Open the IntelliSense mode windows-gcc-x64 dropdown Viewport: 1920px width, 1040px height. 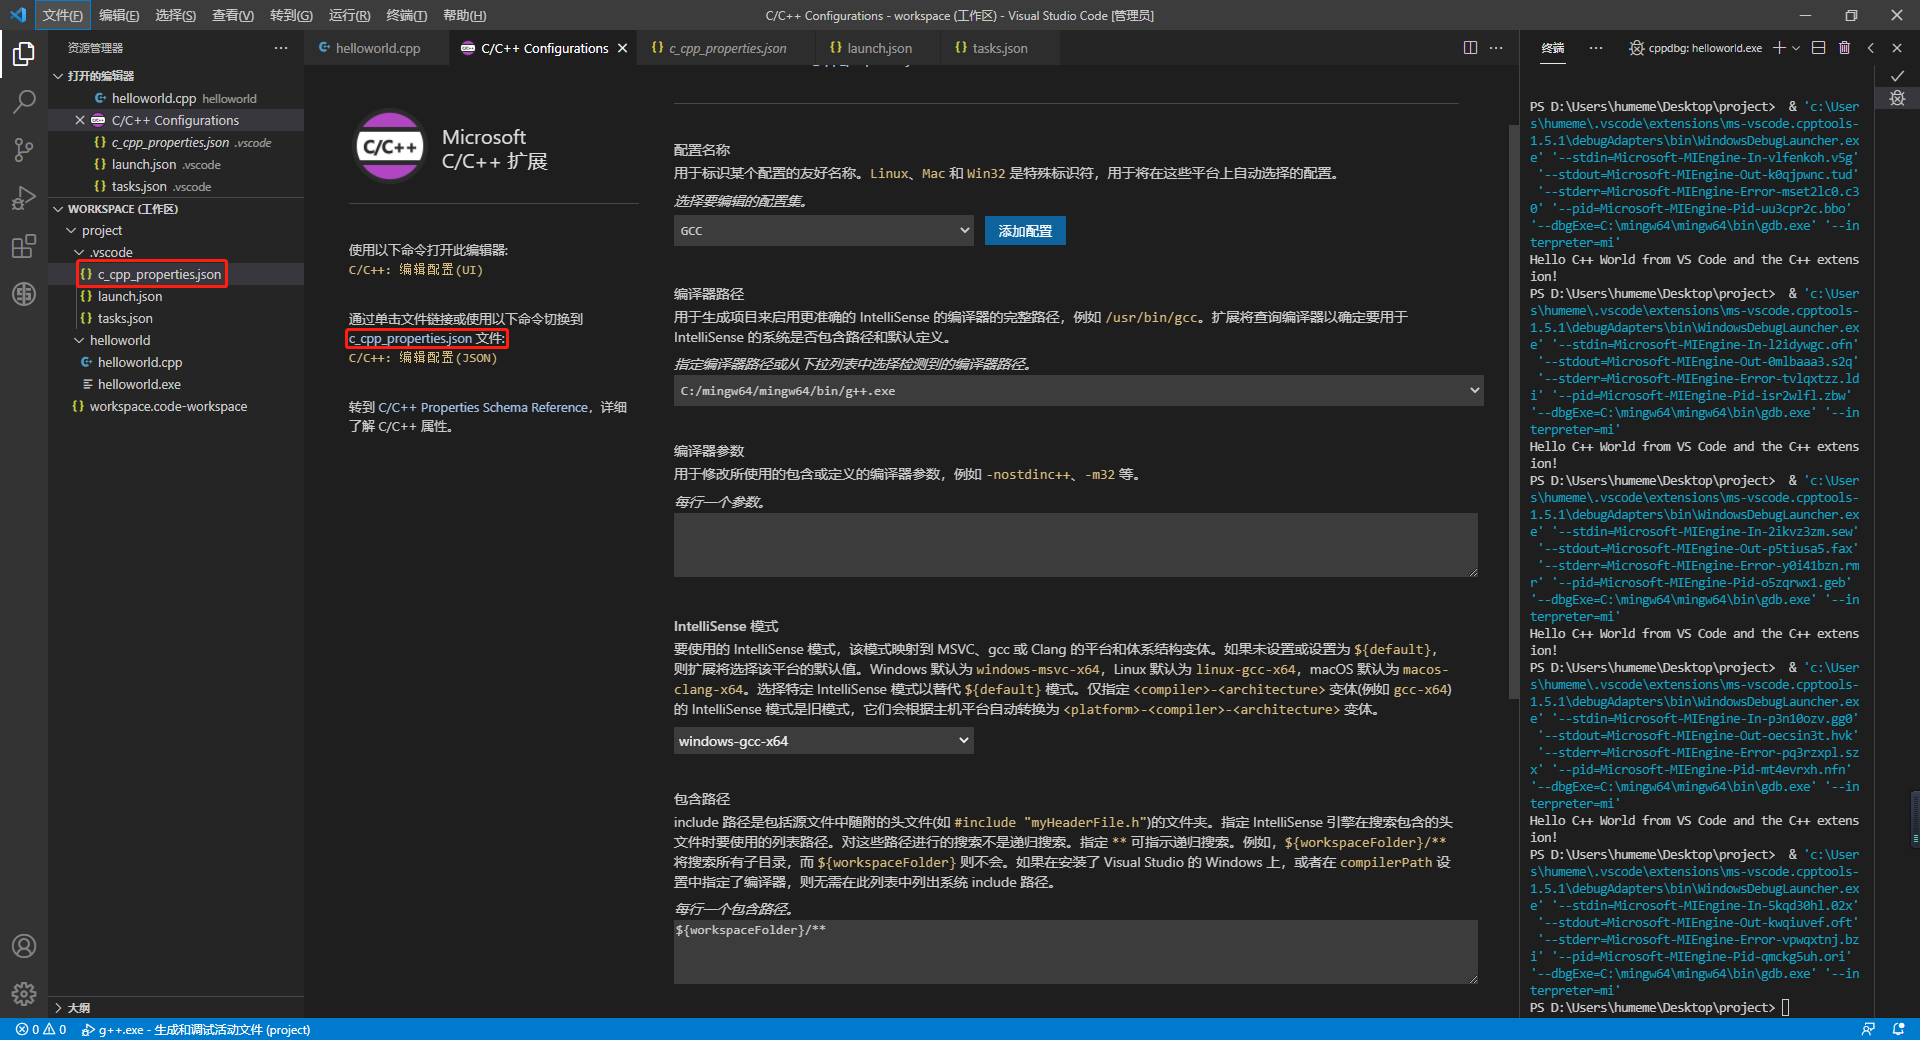point(824,741)
